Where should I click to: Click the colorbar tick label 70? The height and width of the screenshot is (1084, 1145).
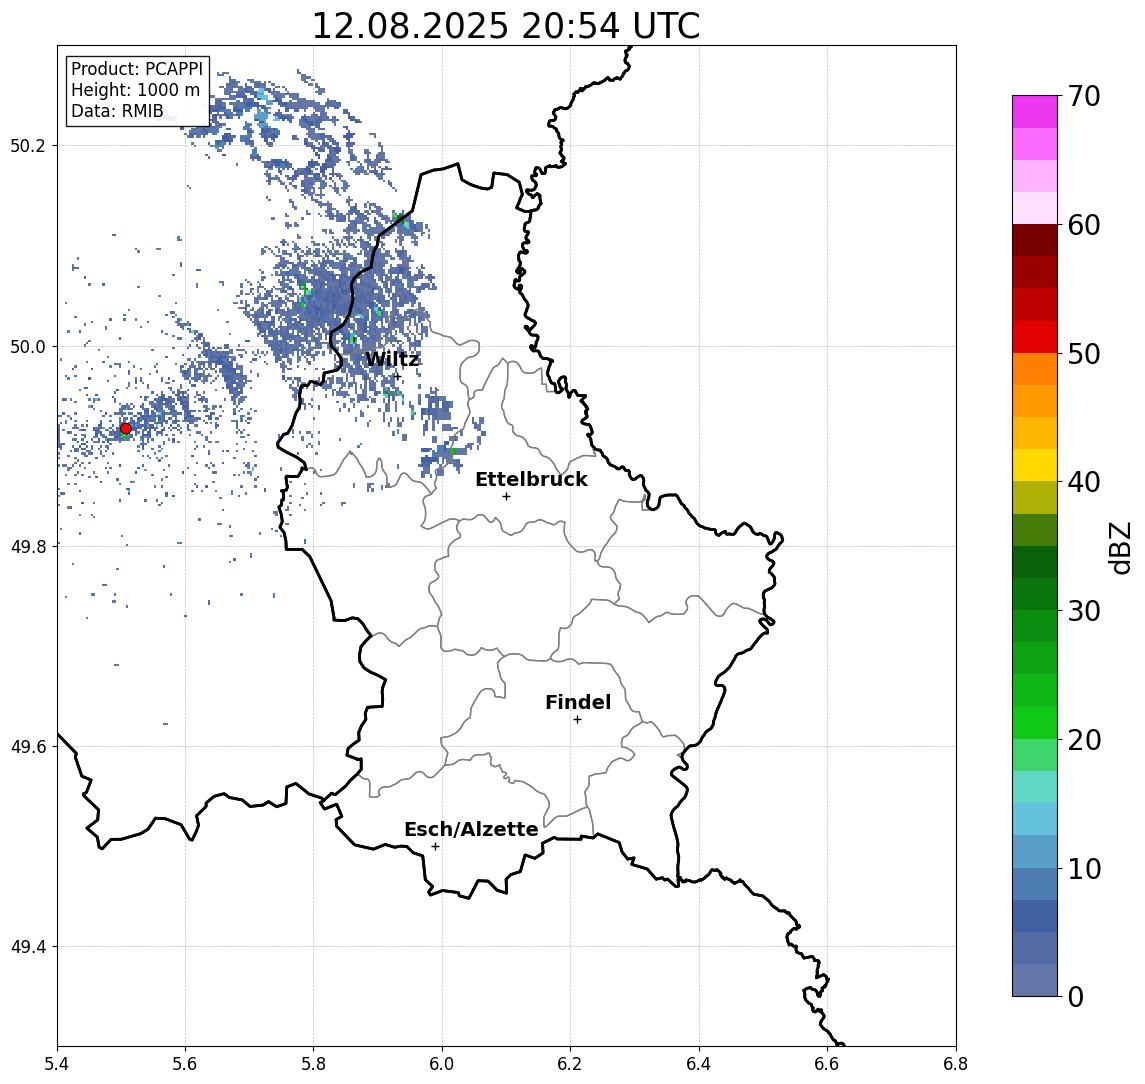tap(1084, 96)
